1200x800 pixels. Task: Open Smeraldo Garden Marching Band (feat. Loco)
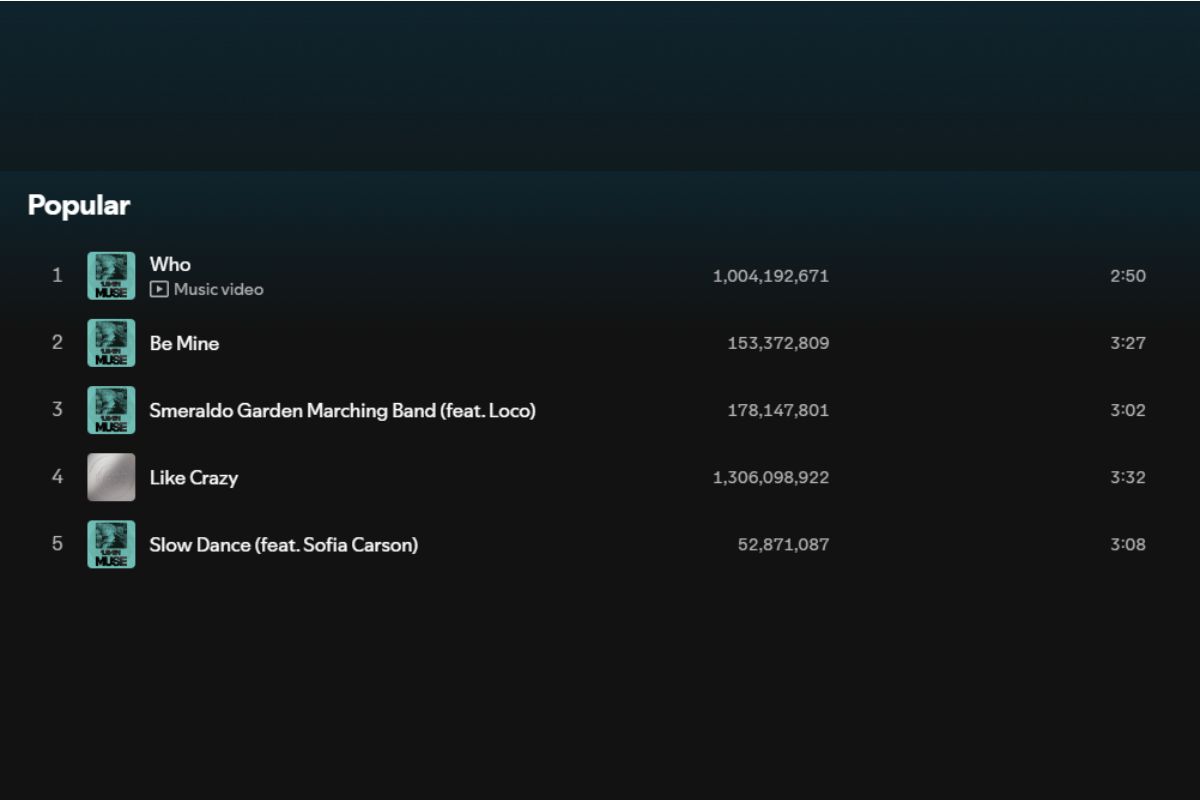[x=342, y=410]
